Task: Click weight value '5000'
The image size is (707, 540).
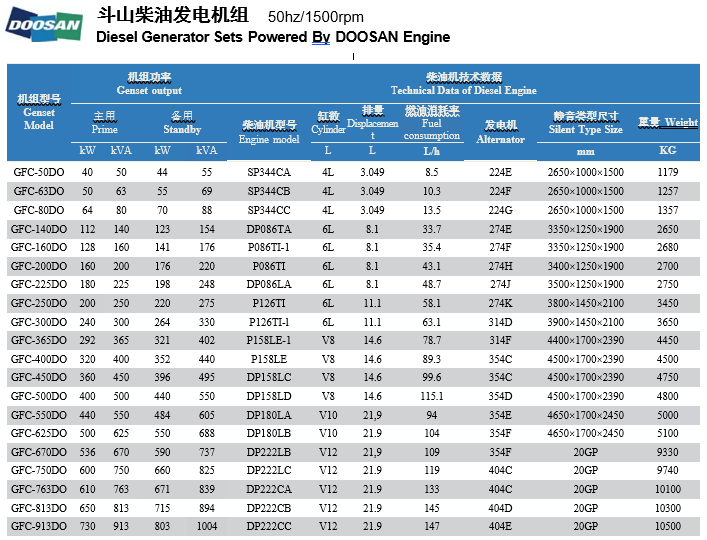Action: 668,415
